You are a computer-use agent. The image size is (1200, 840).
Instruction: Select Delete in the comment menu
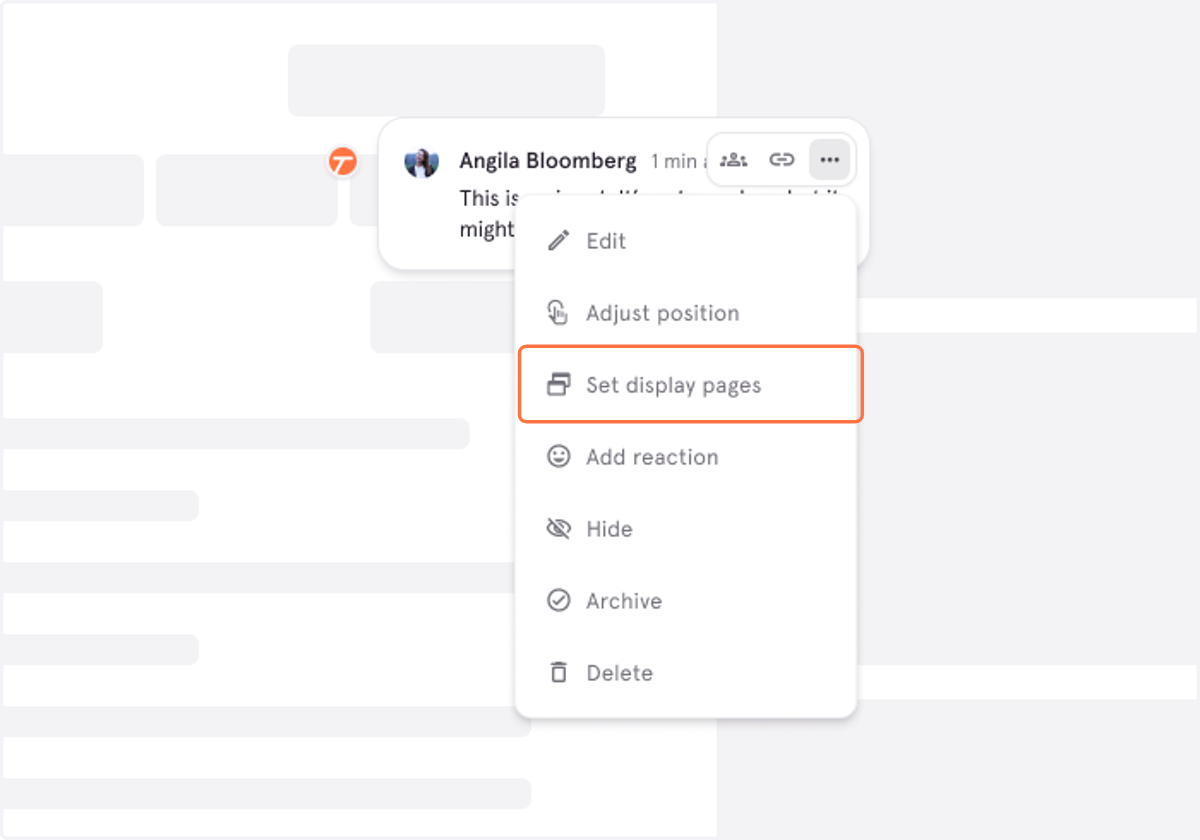coord(686,673)
